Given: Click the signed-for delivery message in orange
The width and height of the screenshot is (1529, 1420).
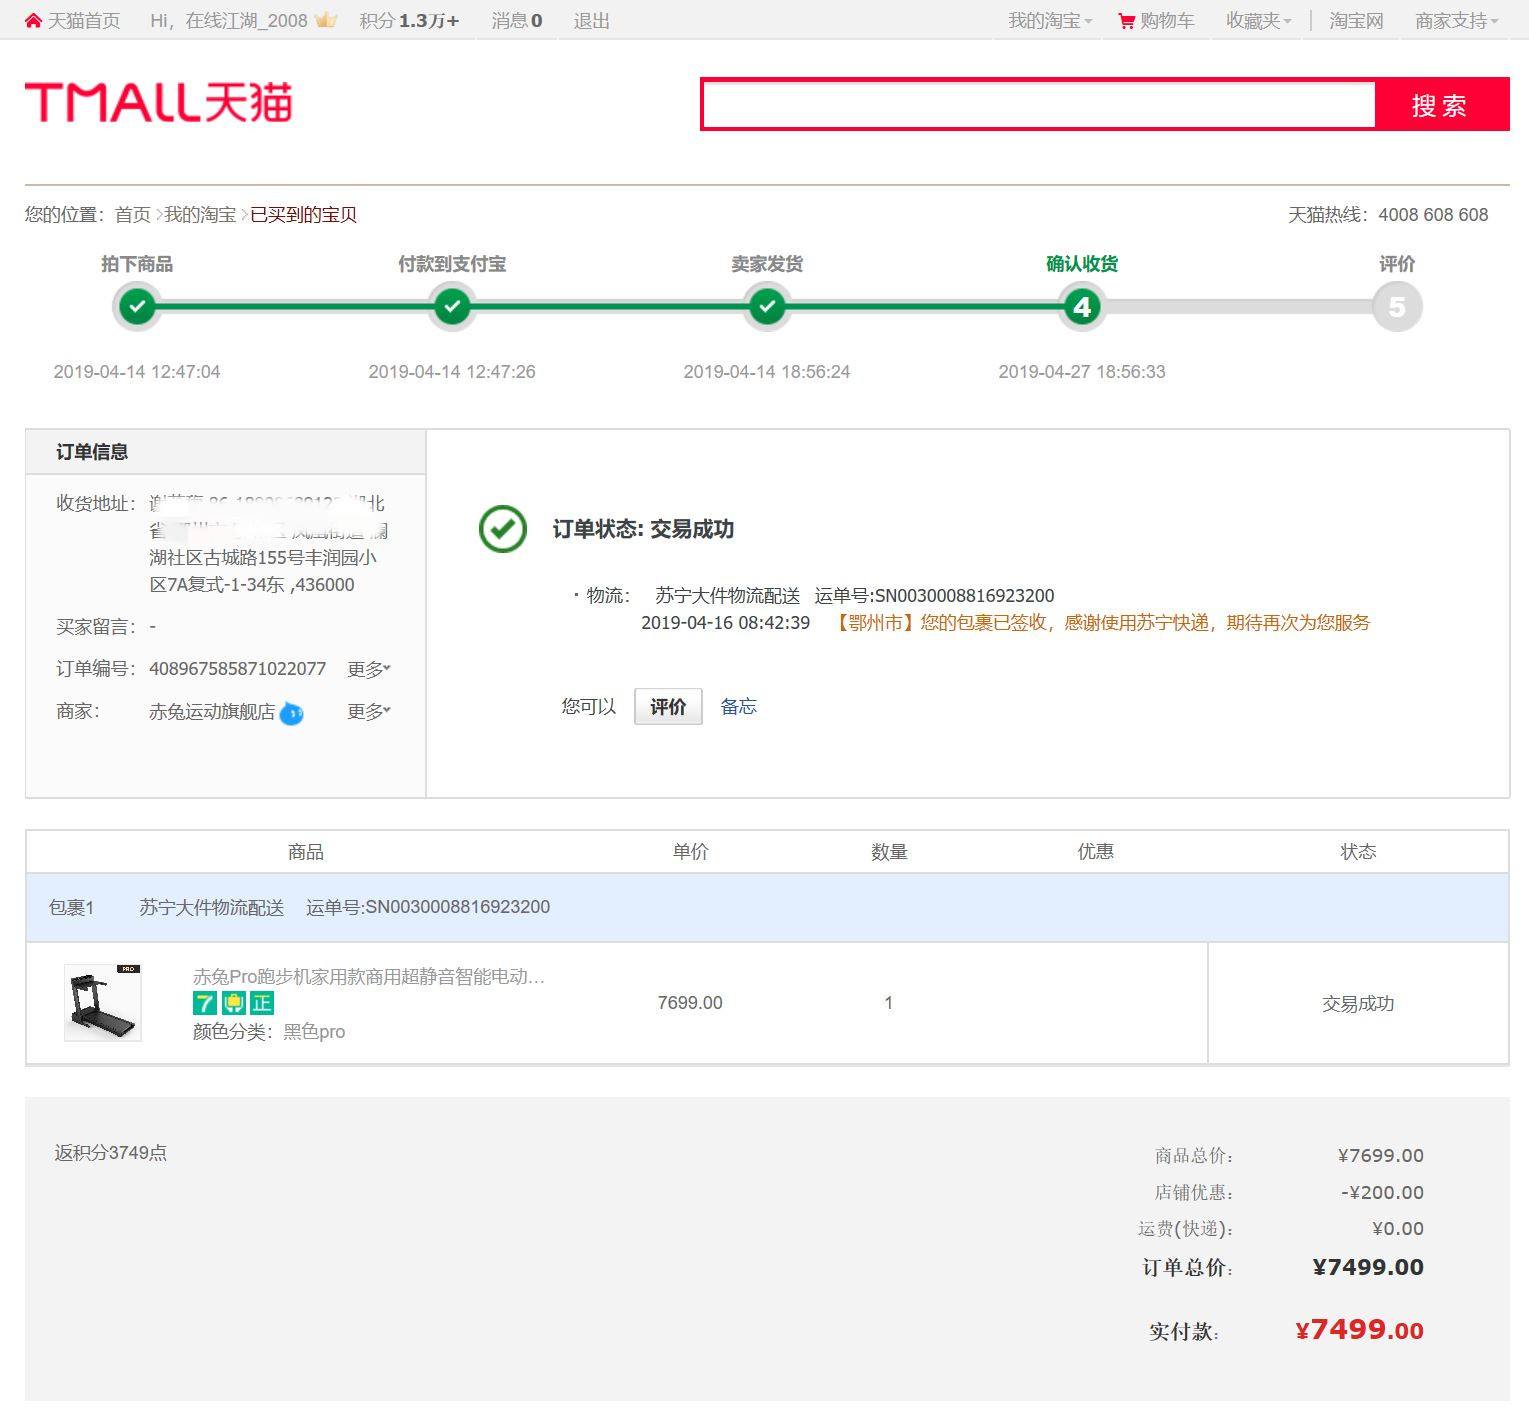Looking at the screenshot, I should (x=1103, y=623).
